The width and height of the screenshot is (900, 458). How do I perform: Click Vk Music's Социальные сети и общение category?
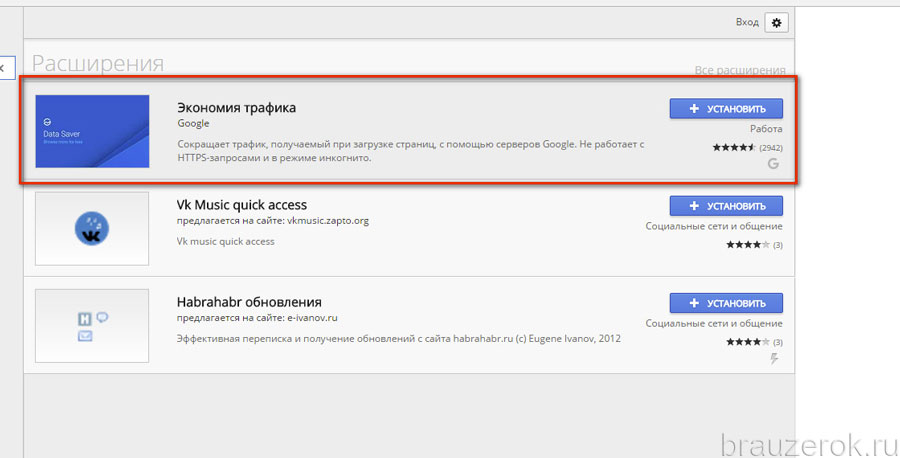[x=714, y=226]
